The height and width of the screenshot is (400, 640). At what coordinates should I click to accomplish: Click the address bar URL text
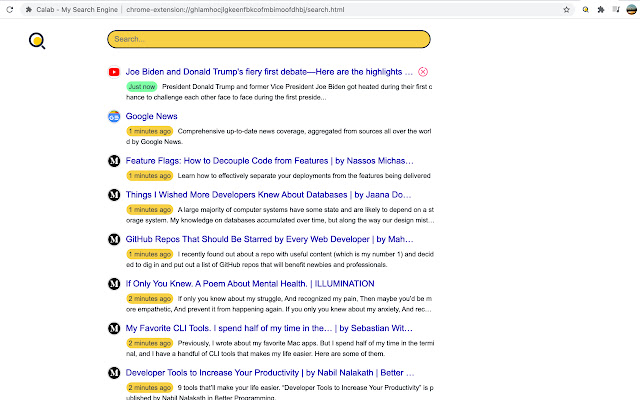[x=235, y=9]
